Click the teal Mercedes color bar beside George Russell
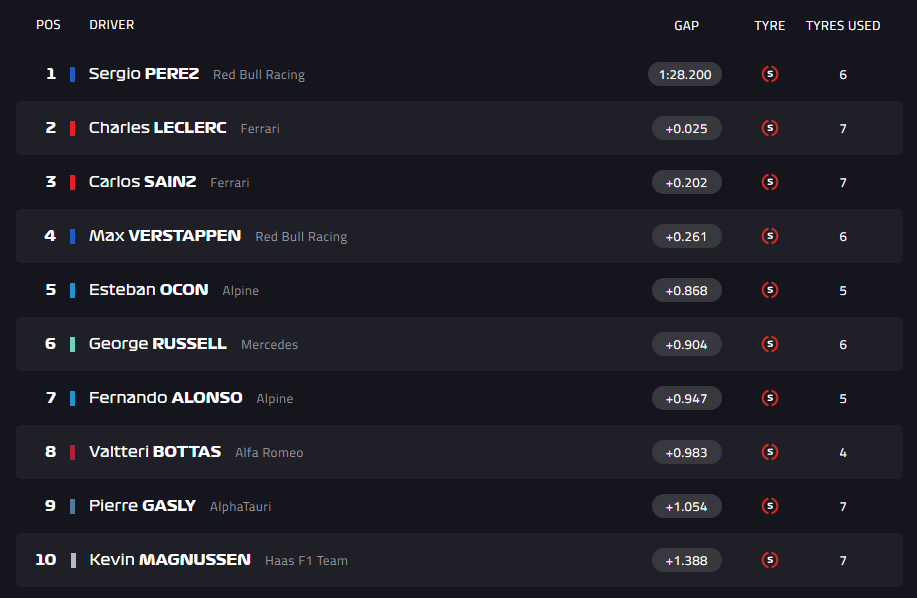Screen dimensions: 917x598 (73, 344)
